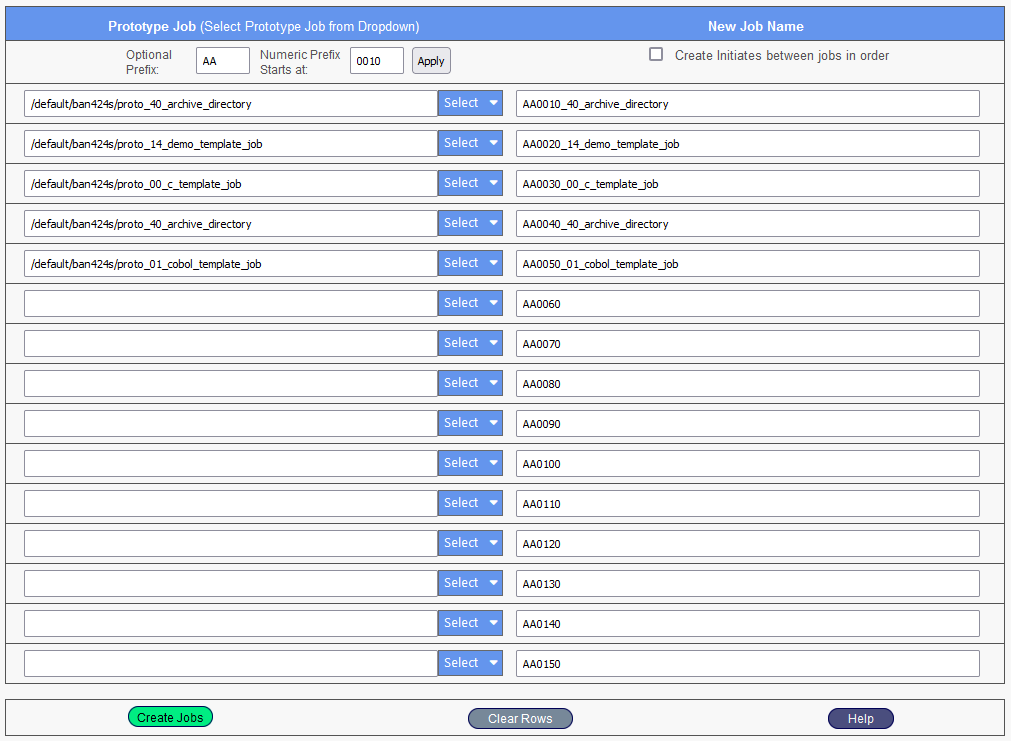Open Select dropdown beside the AA0060 row
The width and height of the screenshot is (1011, 741).
[x=470, y=303]
